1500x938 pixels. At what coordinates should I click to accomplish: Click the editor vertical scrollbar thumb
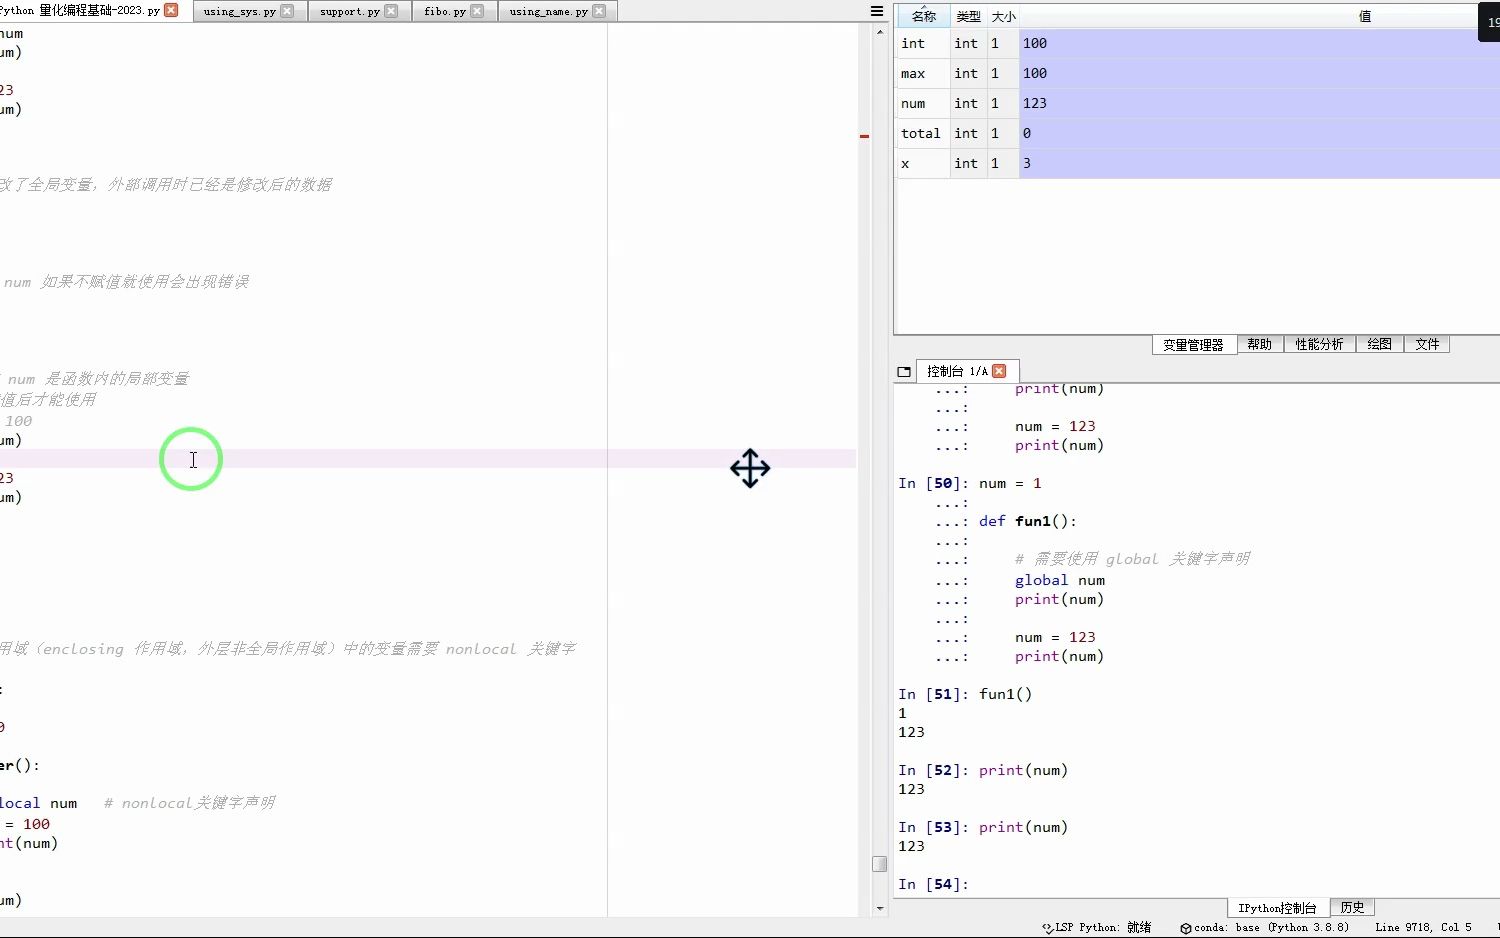tap(880, 864)
